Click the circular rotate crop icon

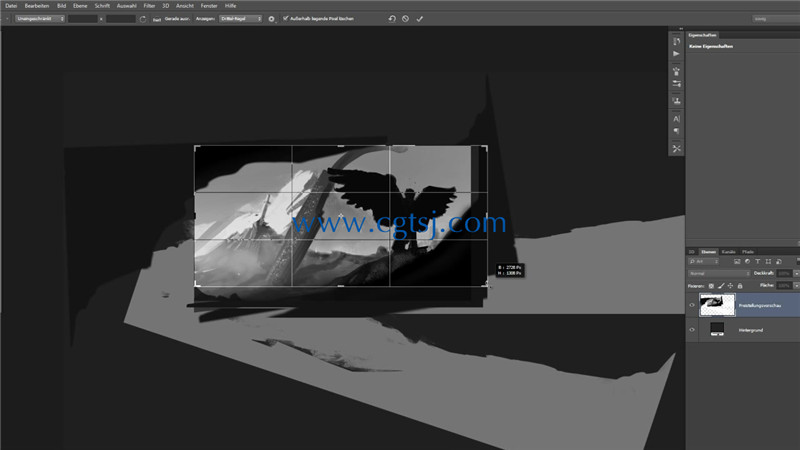(143, 19)
